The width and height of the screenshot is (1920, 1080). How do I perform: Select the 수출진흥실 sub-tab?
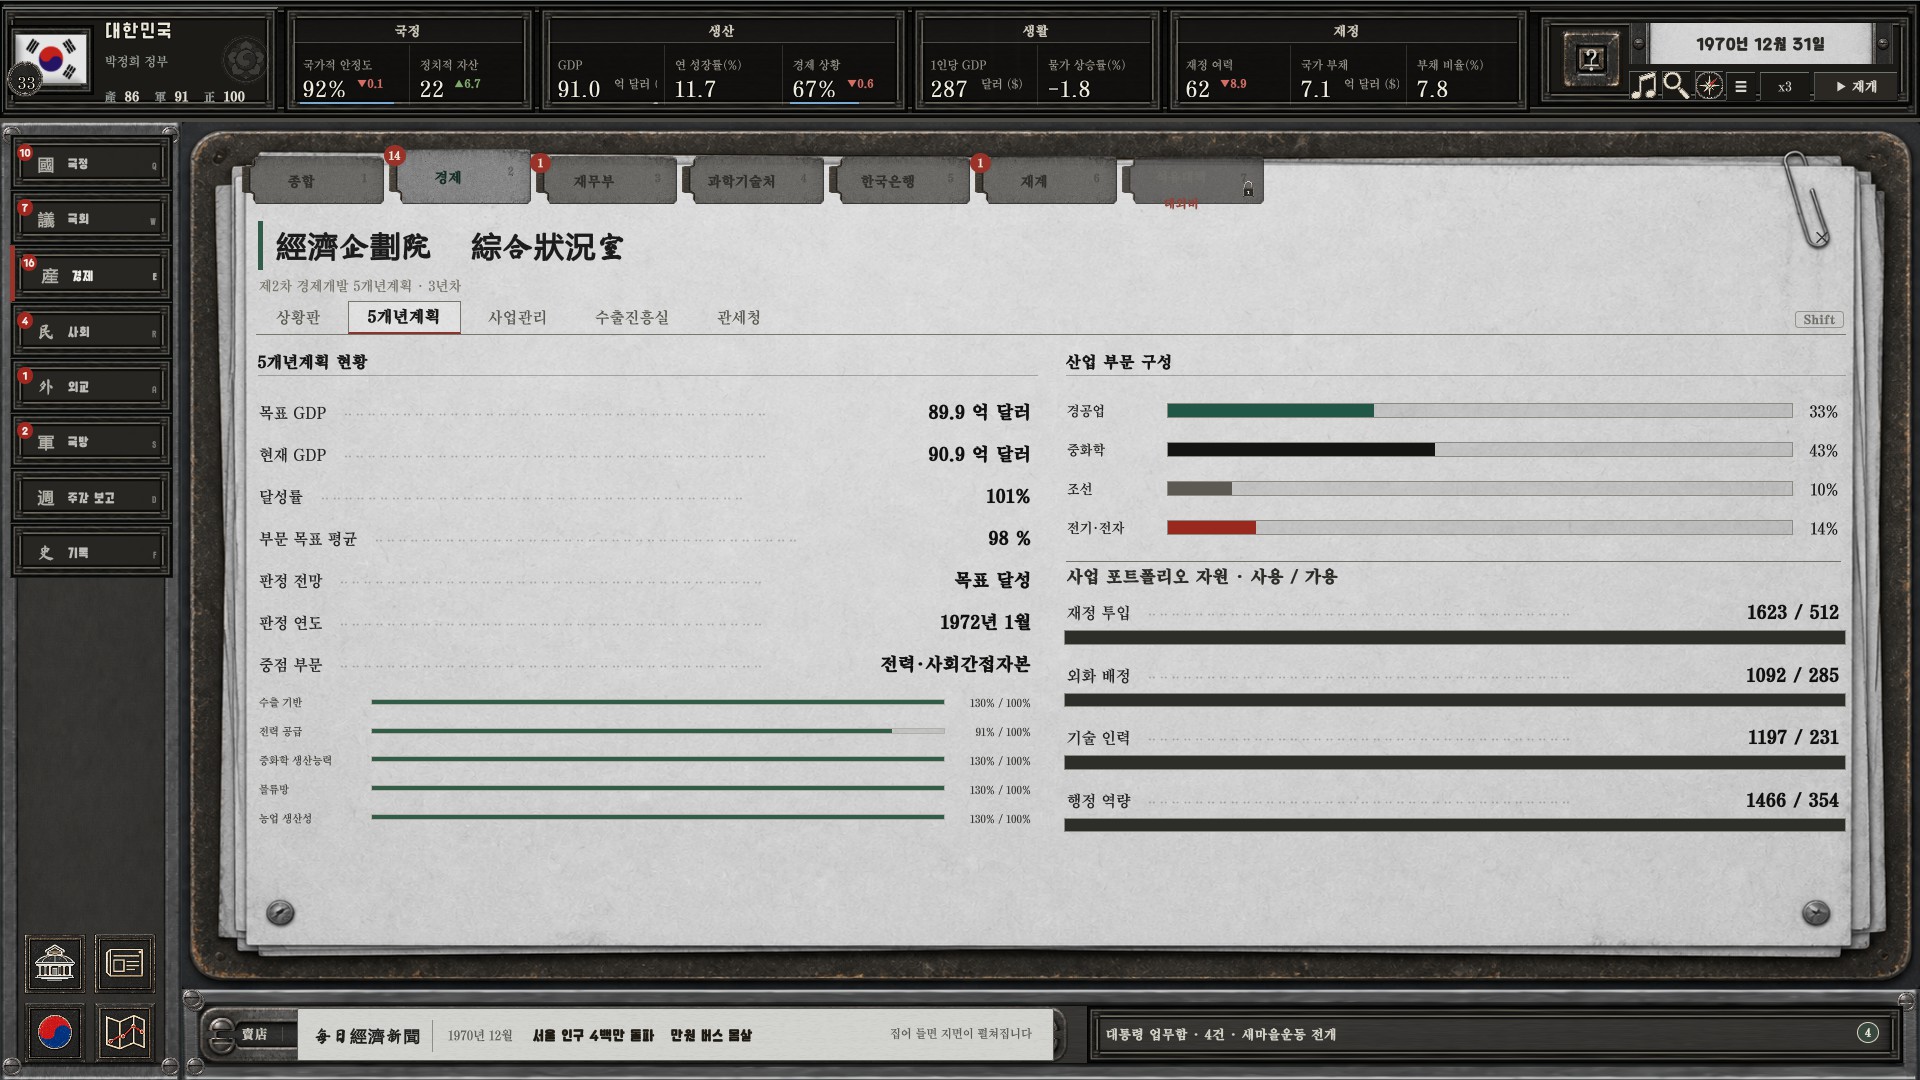pos(632,317)
